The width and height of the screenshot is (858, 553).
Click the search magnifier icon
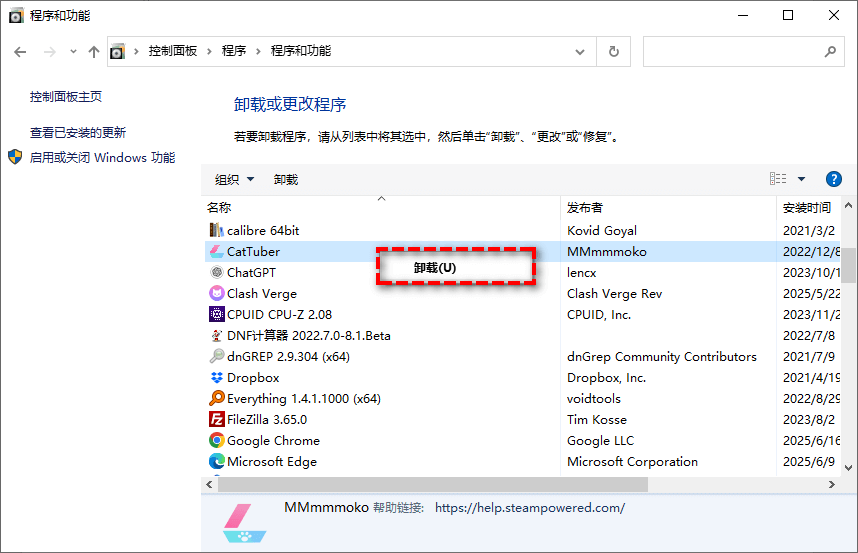tap(830, 51)
